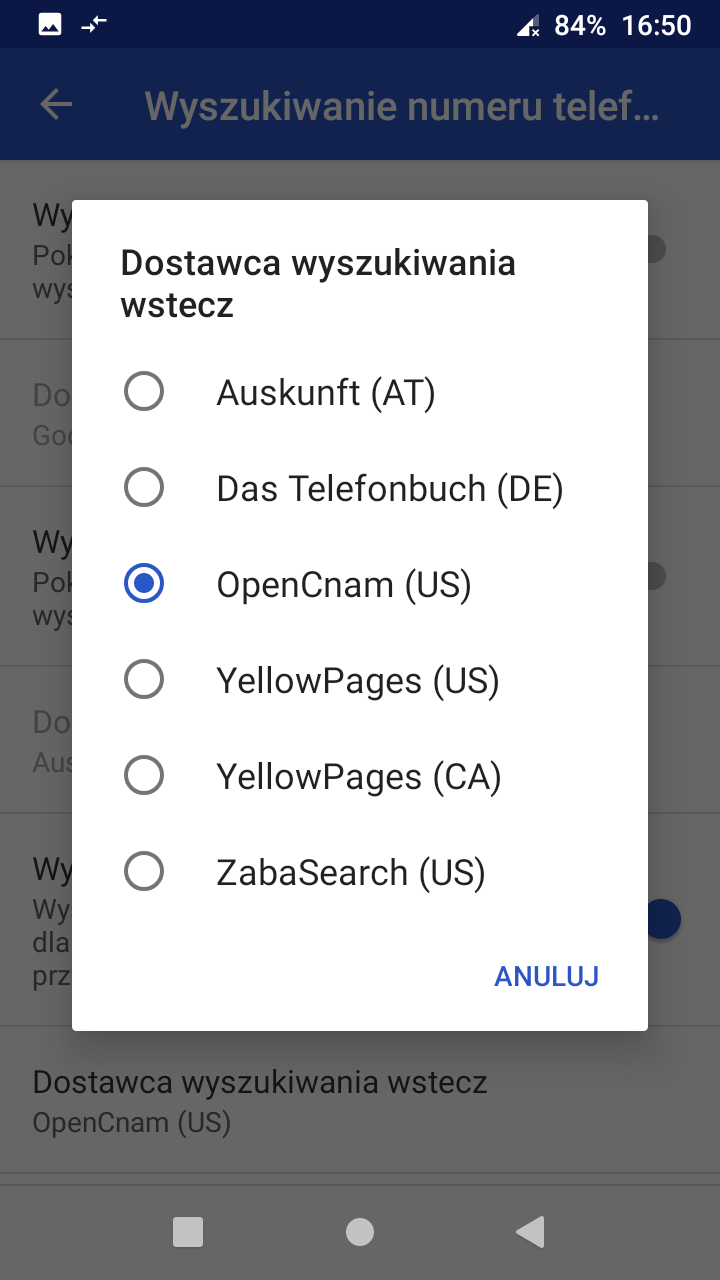Select the ZabaSearch (US) radio button
This screenshot has width=720, height=1280.
click(x=144, y=872)
